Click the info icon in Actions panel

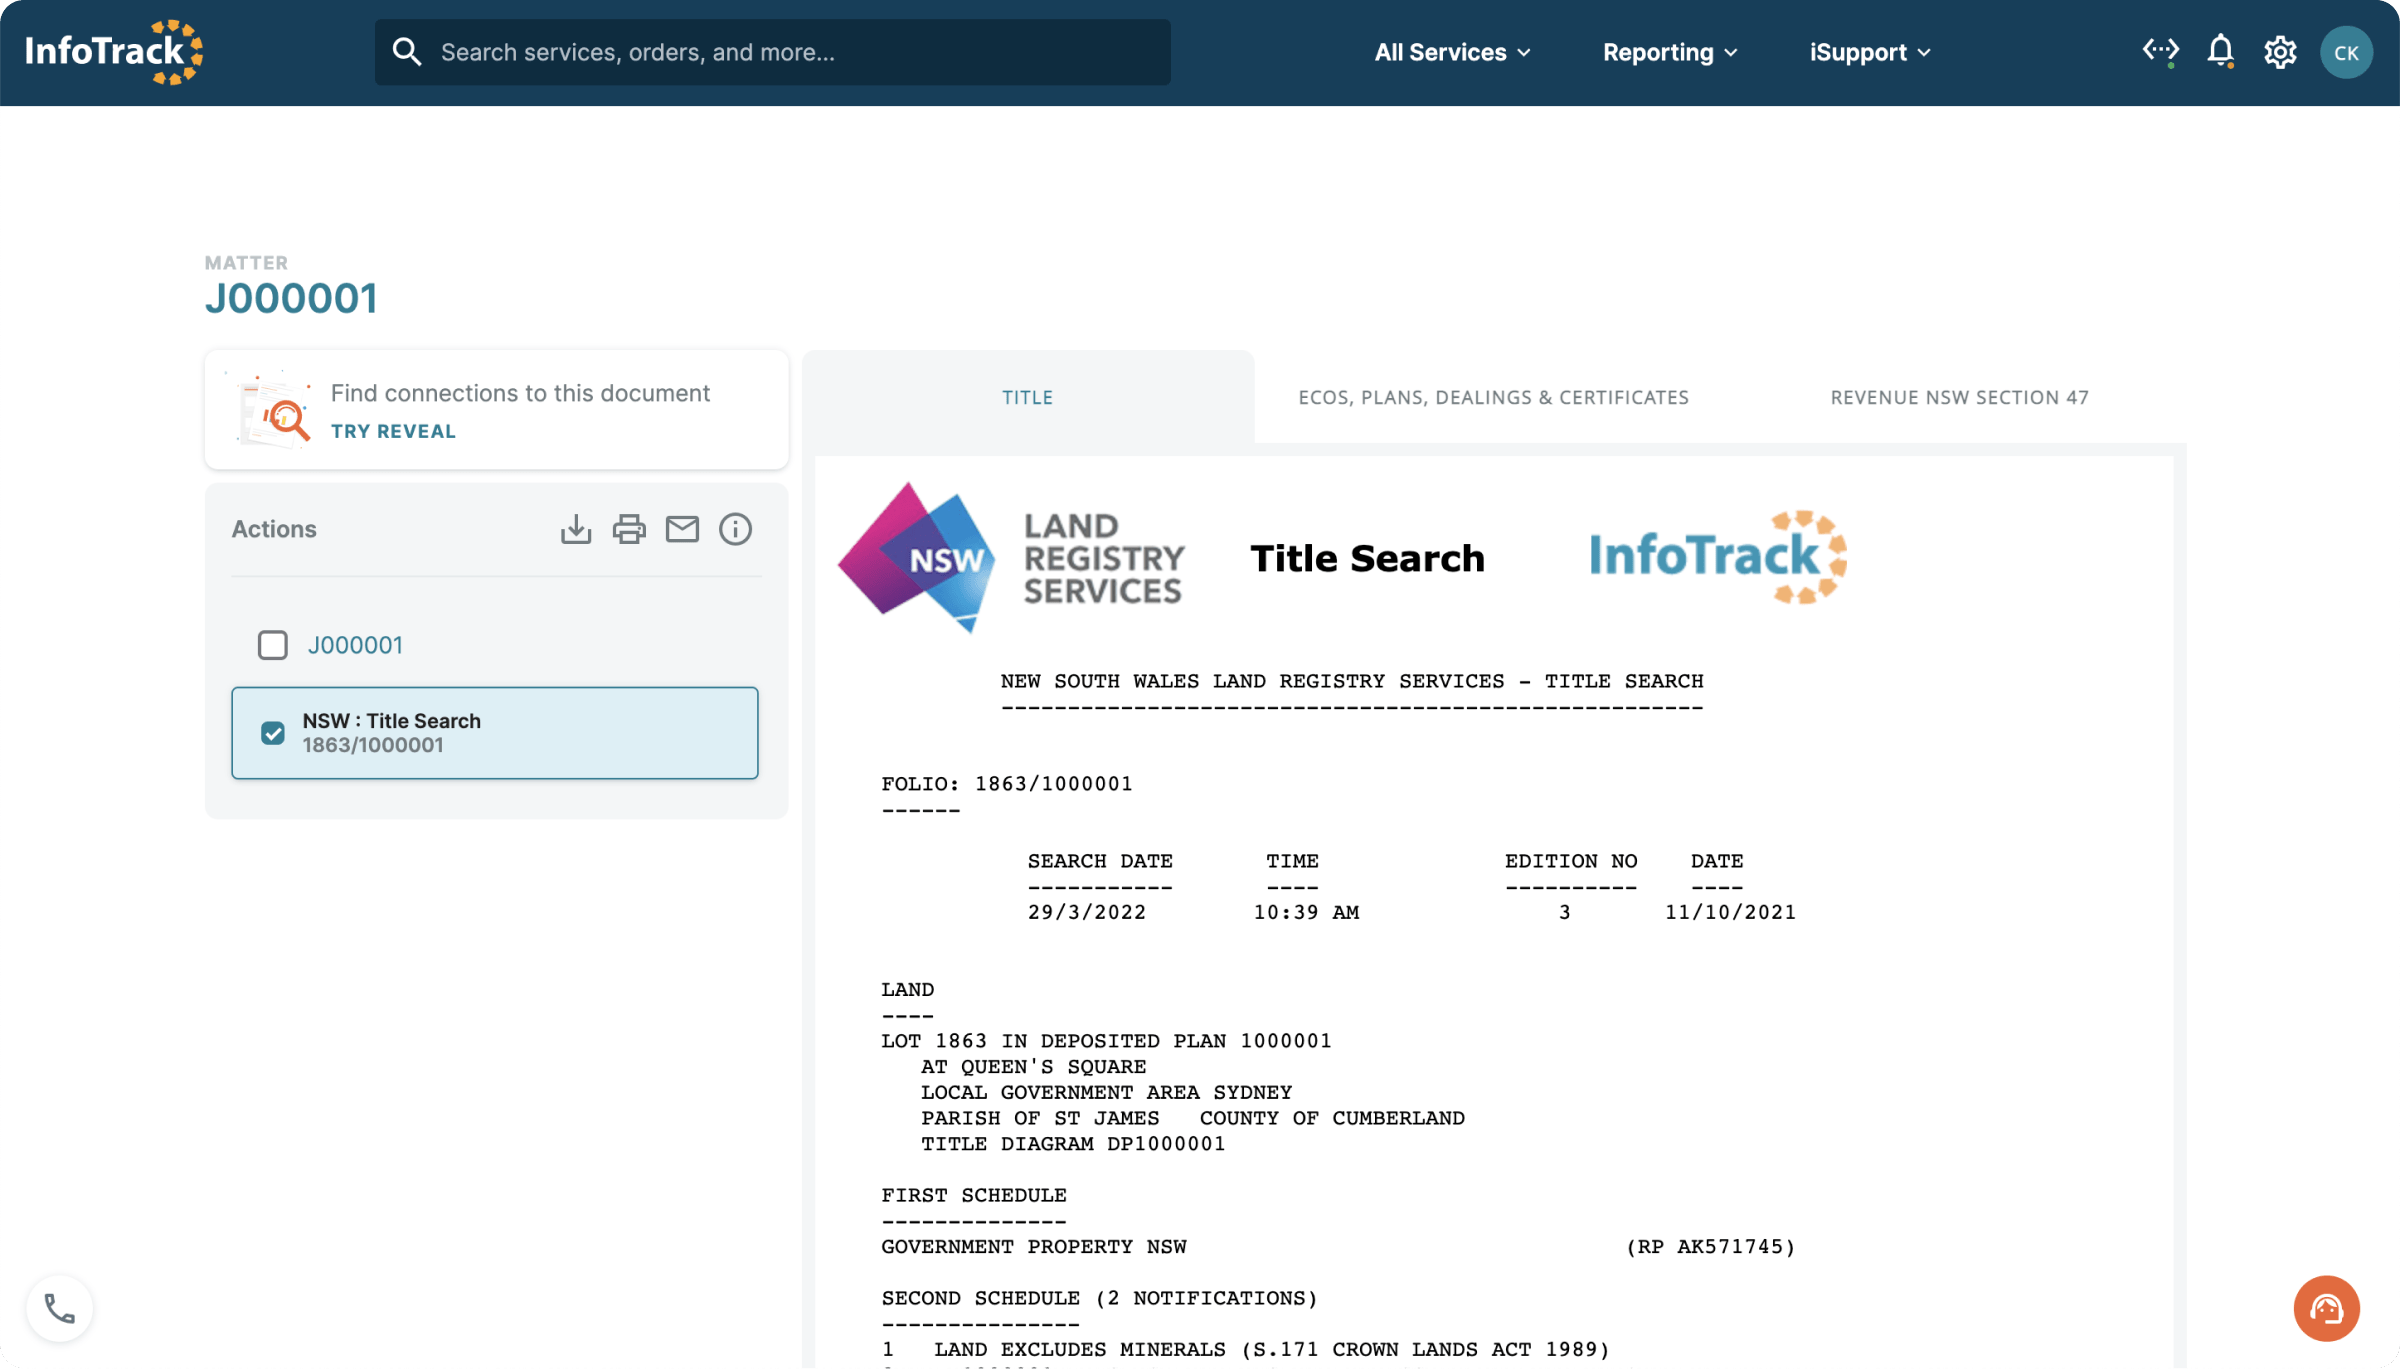pyautogui.click(x=735, y=529)
